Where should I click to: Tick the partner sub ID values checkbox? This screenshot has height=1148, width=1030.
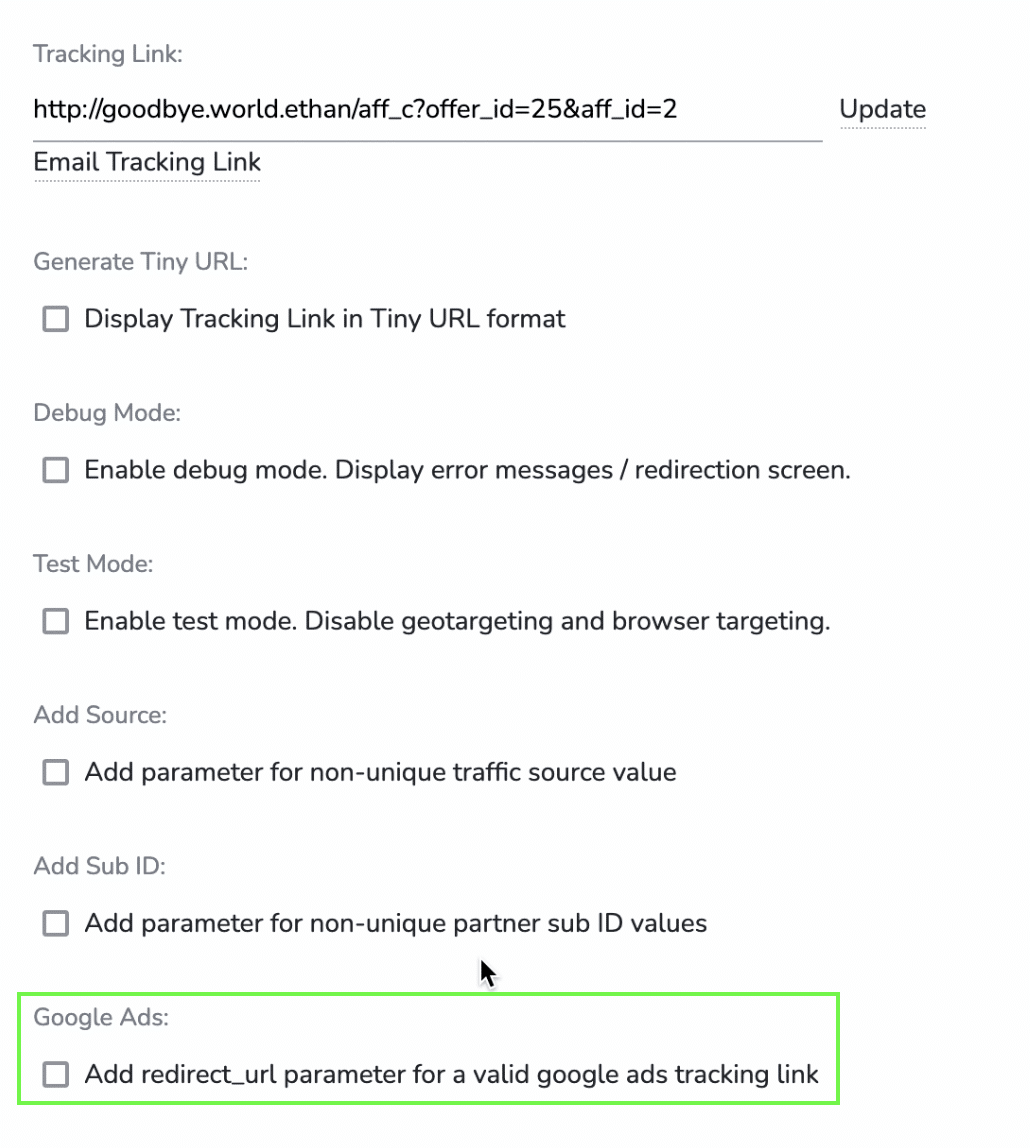(56, 923)
